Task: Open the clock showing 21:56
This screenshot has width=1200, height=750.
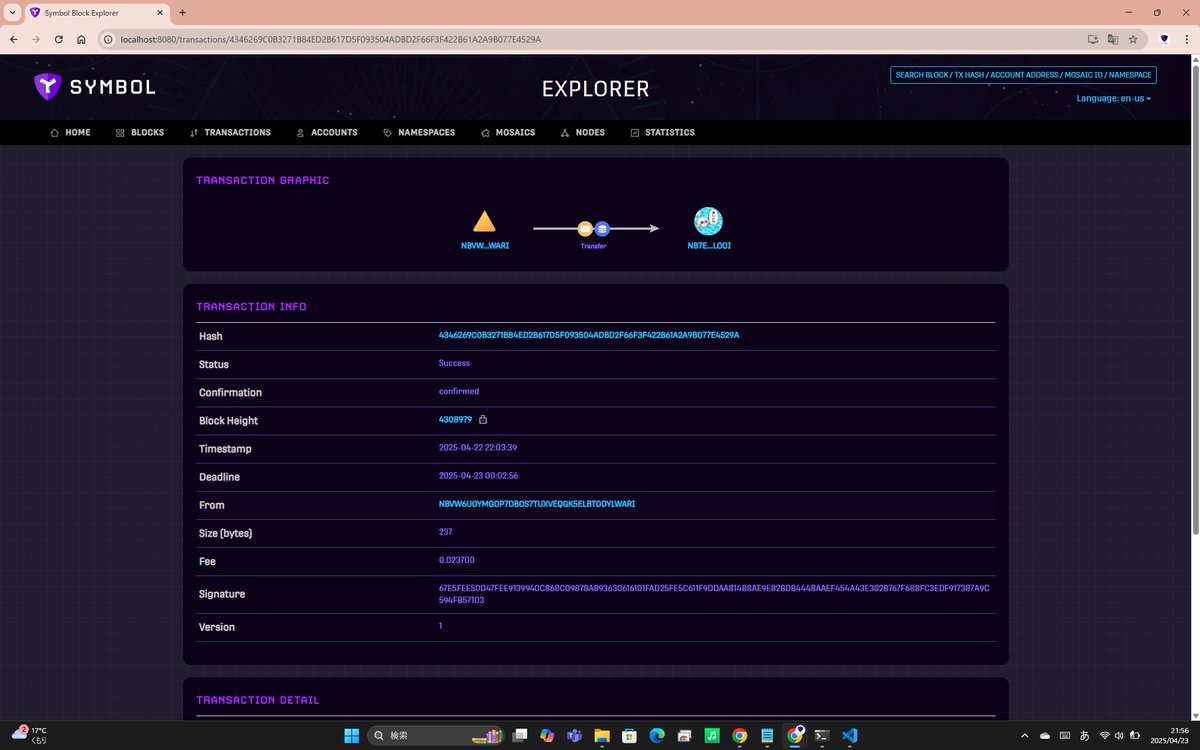Action: [1169, 735]
